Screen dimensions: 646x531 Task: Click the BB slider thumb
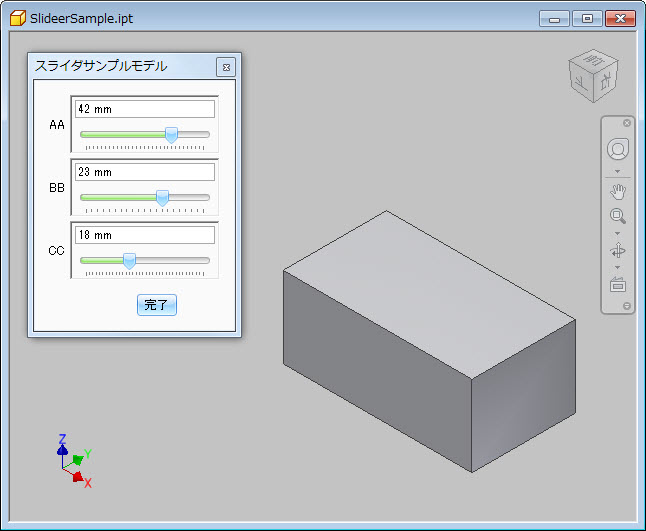[163, 198]
